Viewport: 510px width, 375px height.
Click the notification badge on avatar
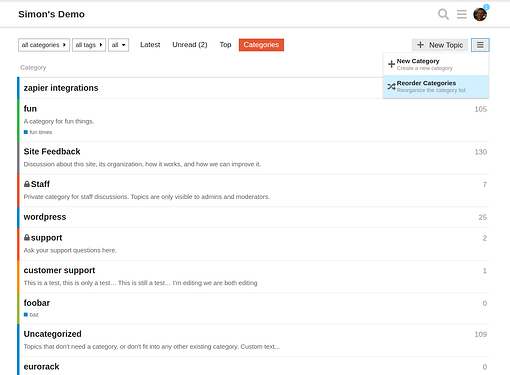486,7
